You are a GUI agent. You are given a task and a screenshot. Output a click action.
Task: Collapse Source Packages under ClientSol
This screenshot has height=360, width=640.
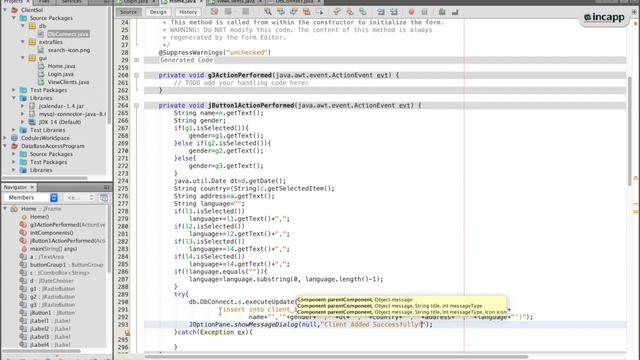pos(14,18)
